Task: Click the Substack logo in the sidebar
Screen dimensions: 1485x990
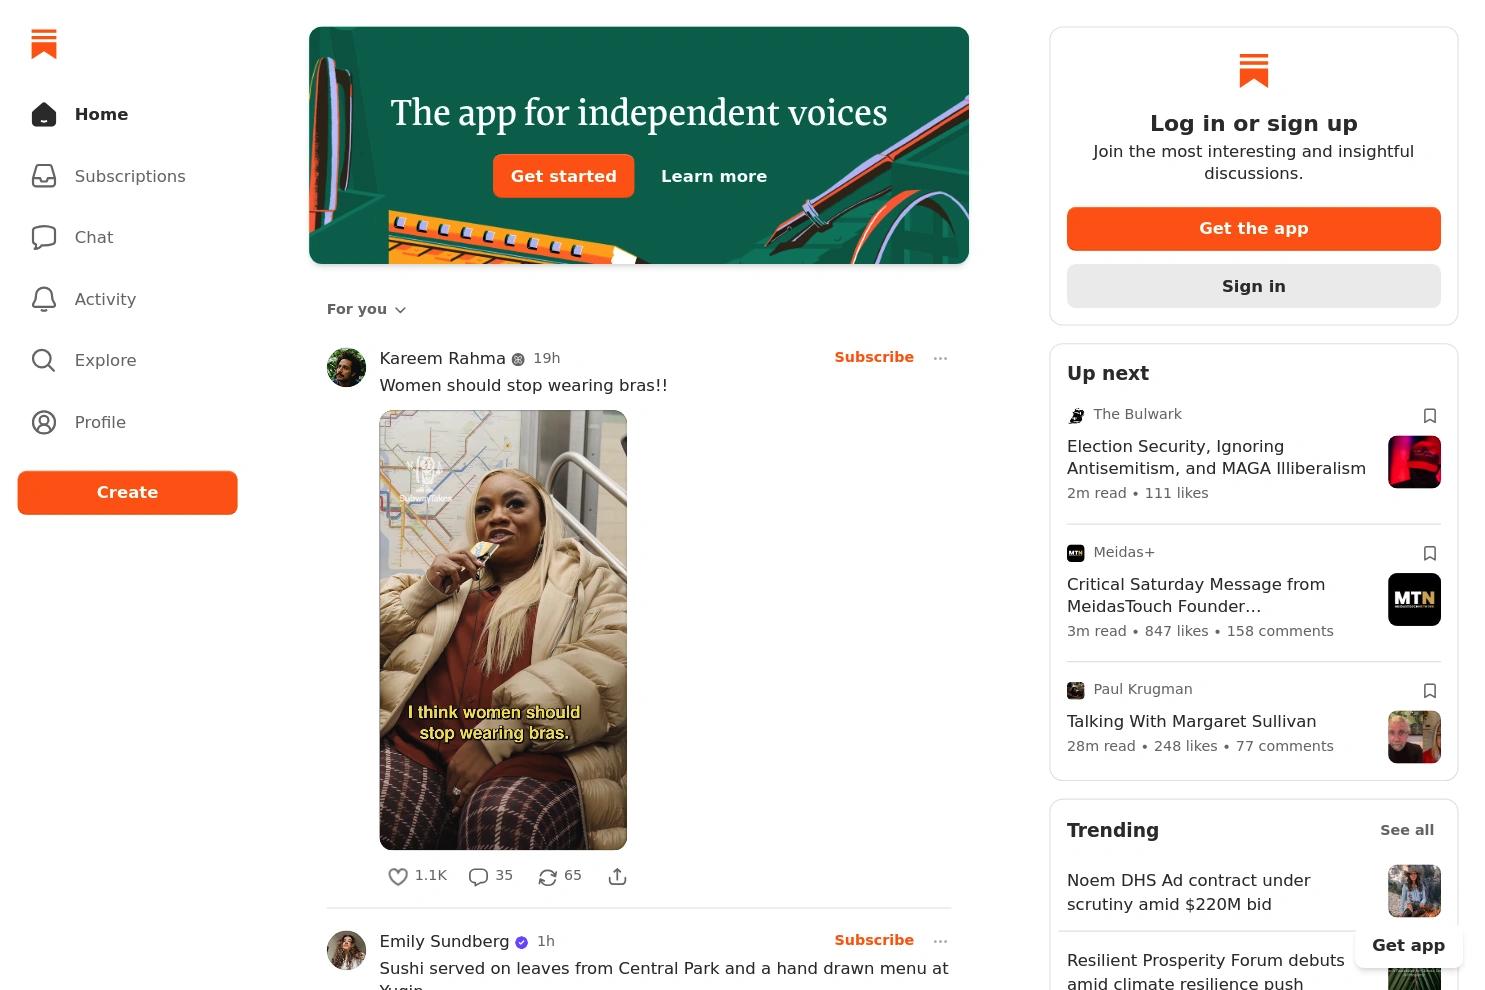Action: coord(44,44)
